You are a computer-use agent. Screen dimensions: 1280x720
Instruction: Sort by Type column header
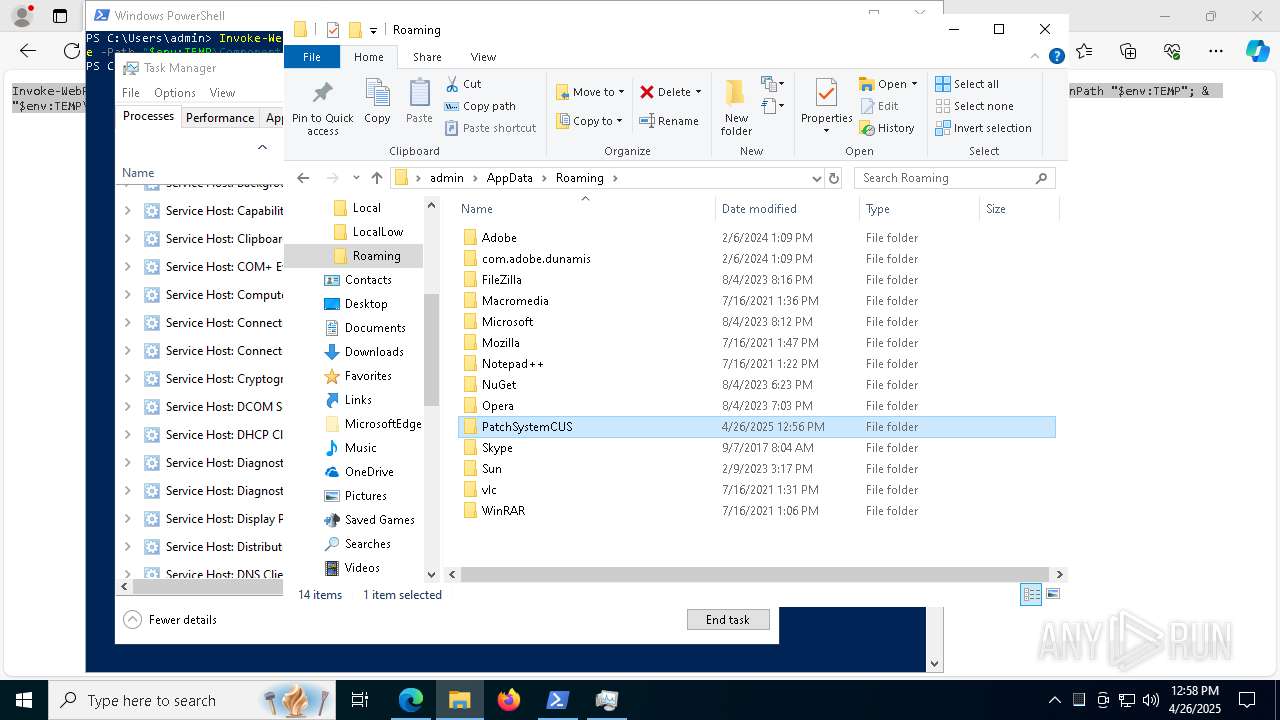pyautogui.click(x=919, y=209)
